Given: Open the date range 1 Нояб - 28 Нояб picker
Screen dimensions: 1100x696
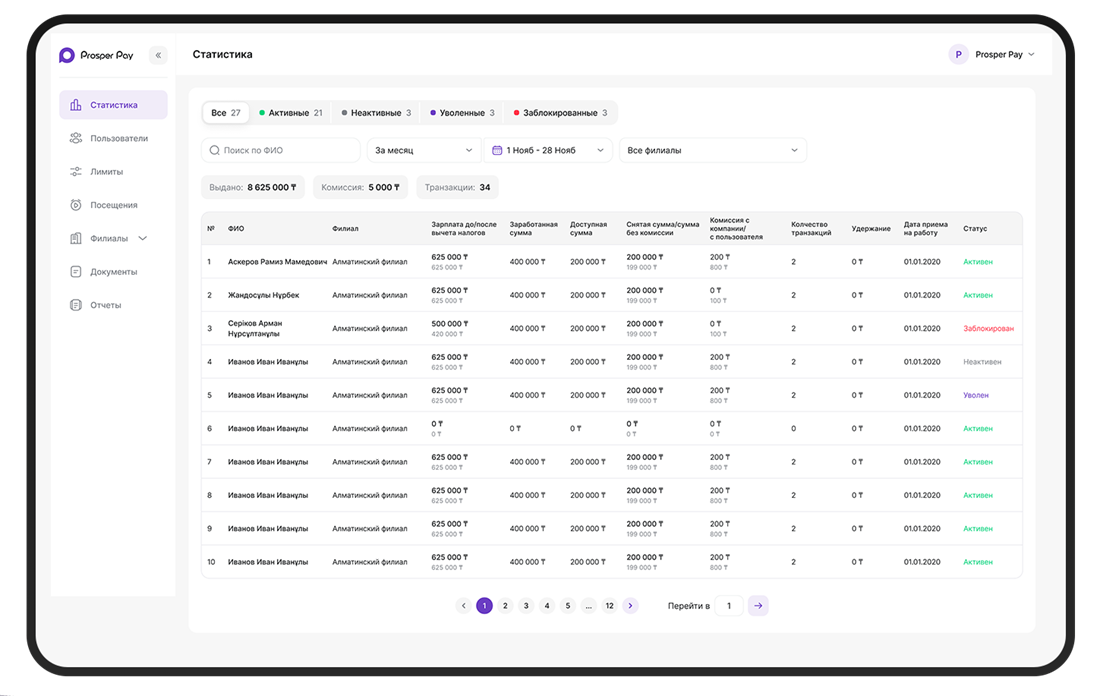Looking at the screenshot, I should (548, 150).
